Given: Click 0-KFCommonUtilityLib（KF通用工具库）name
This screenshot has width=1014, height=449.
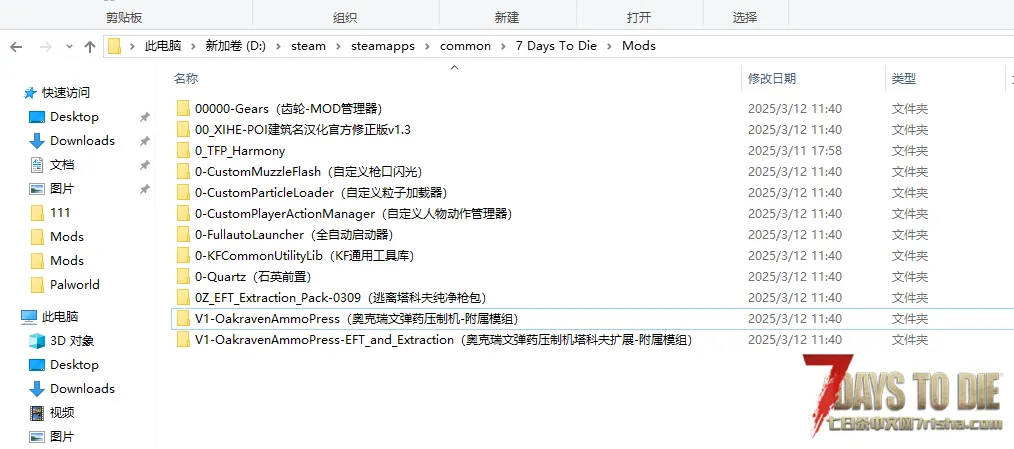Looking at the screenshot, I should click(x=306, y=256).
